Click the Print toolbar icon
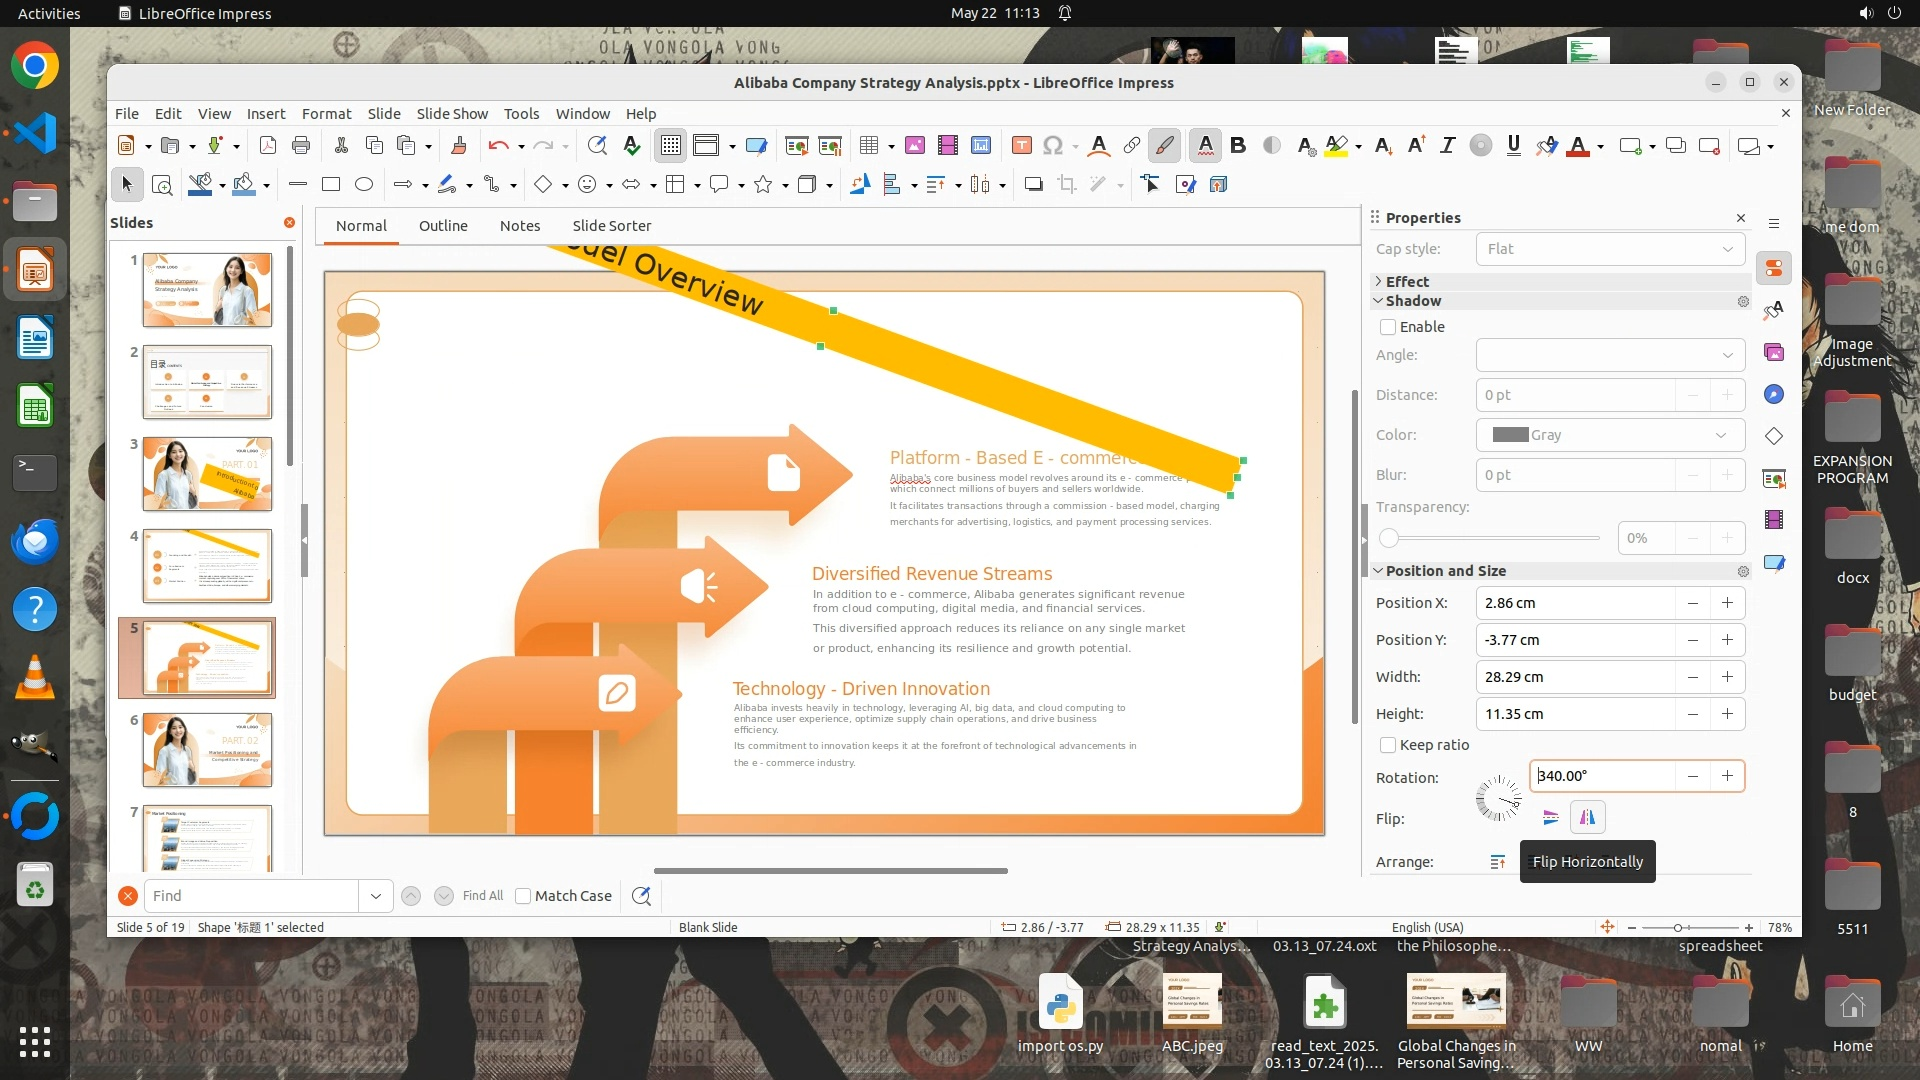 point(301,146)
